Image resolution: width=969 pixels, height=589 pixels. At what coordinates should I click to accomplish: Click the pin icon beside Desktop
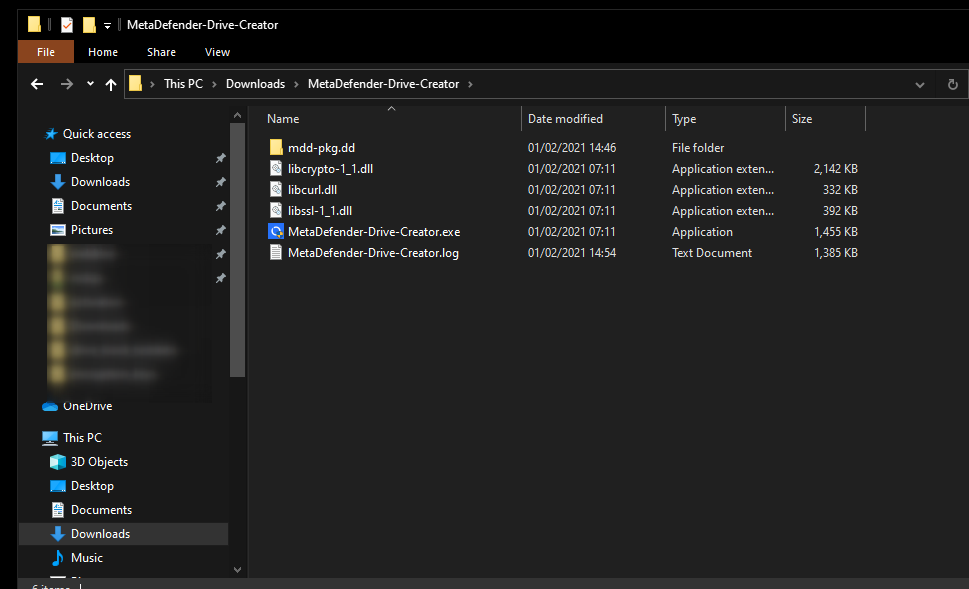coord(220,158)
